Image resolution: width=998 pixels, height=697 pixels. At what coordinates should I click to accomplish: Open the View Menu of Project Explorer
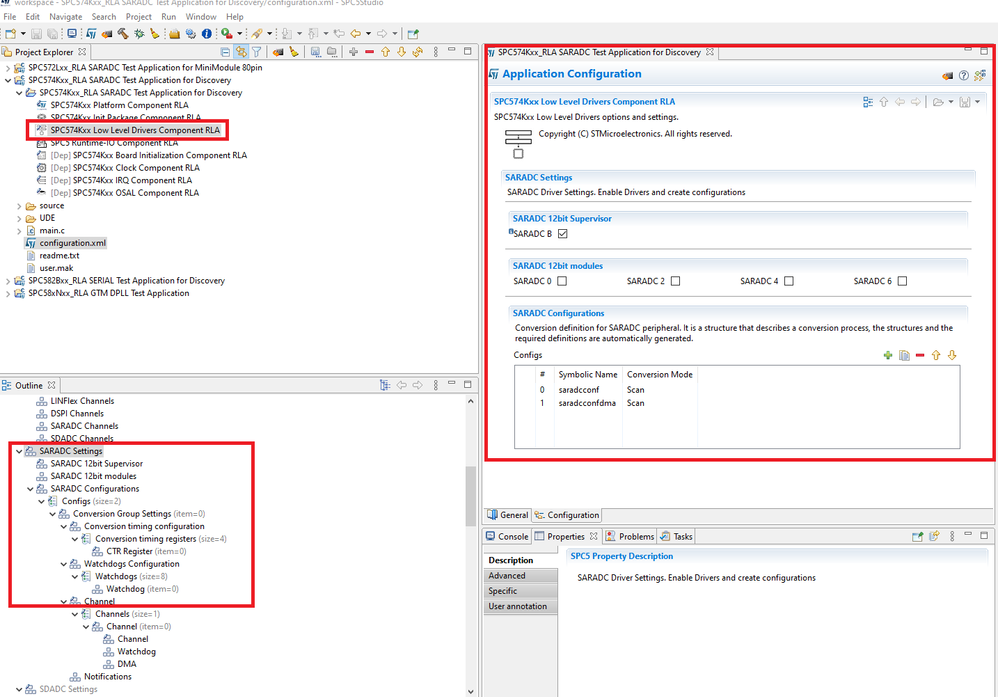(436, 52)
